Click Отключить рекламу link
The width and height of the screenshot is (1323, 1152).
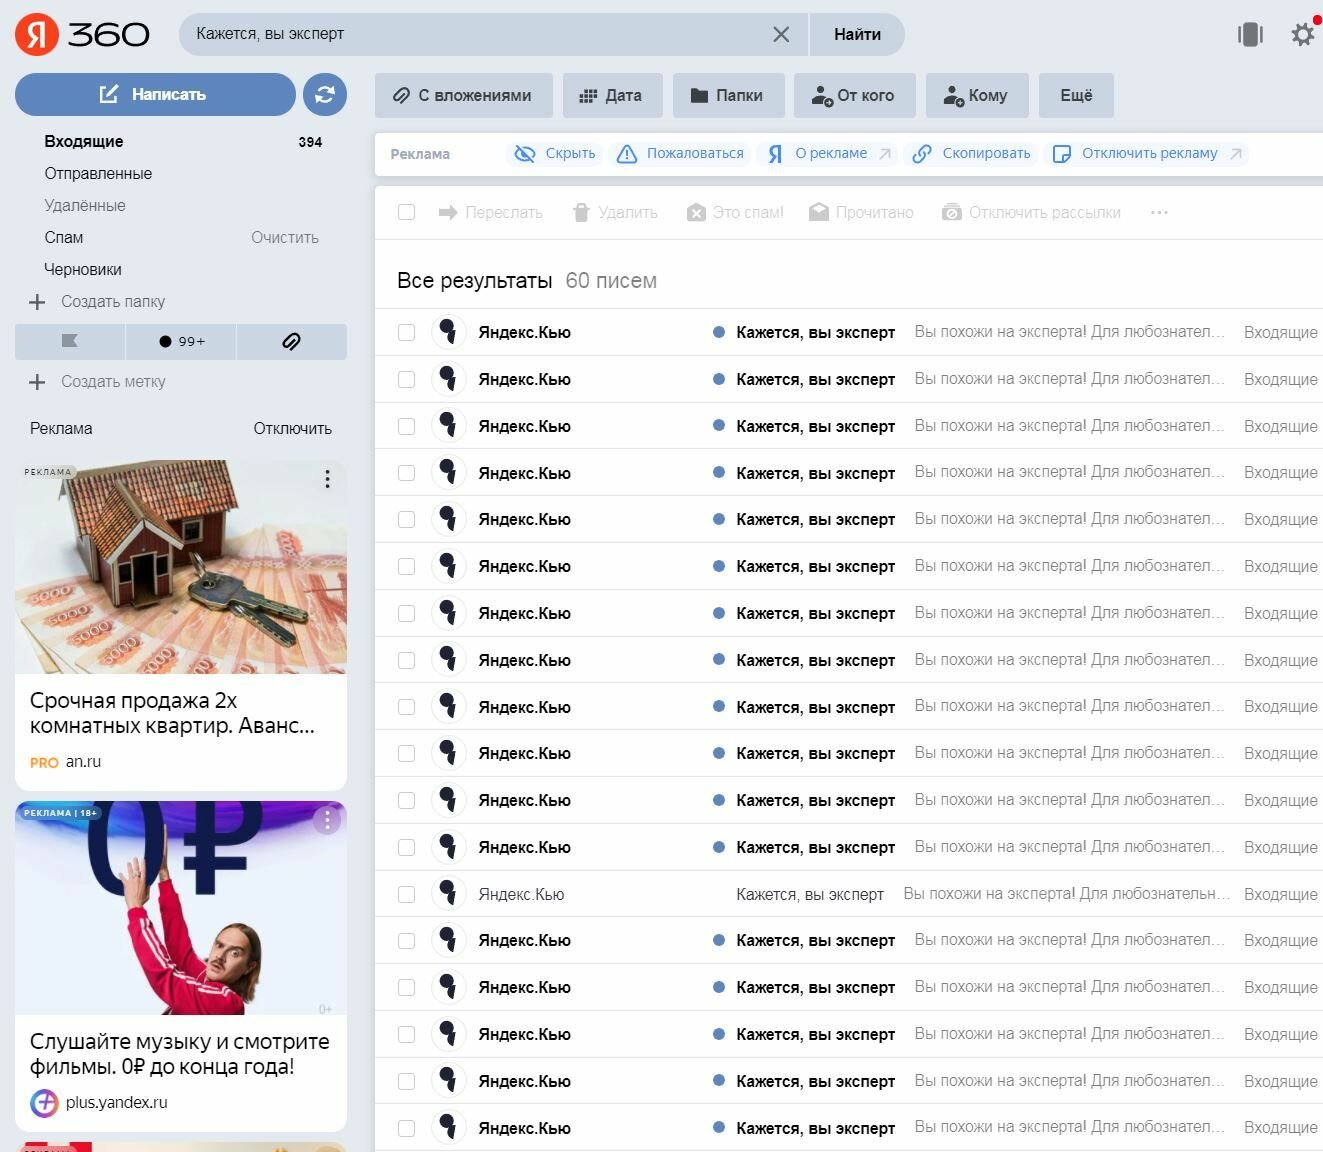(x=1147, y=153)
